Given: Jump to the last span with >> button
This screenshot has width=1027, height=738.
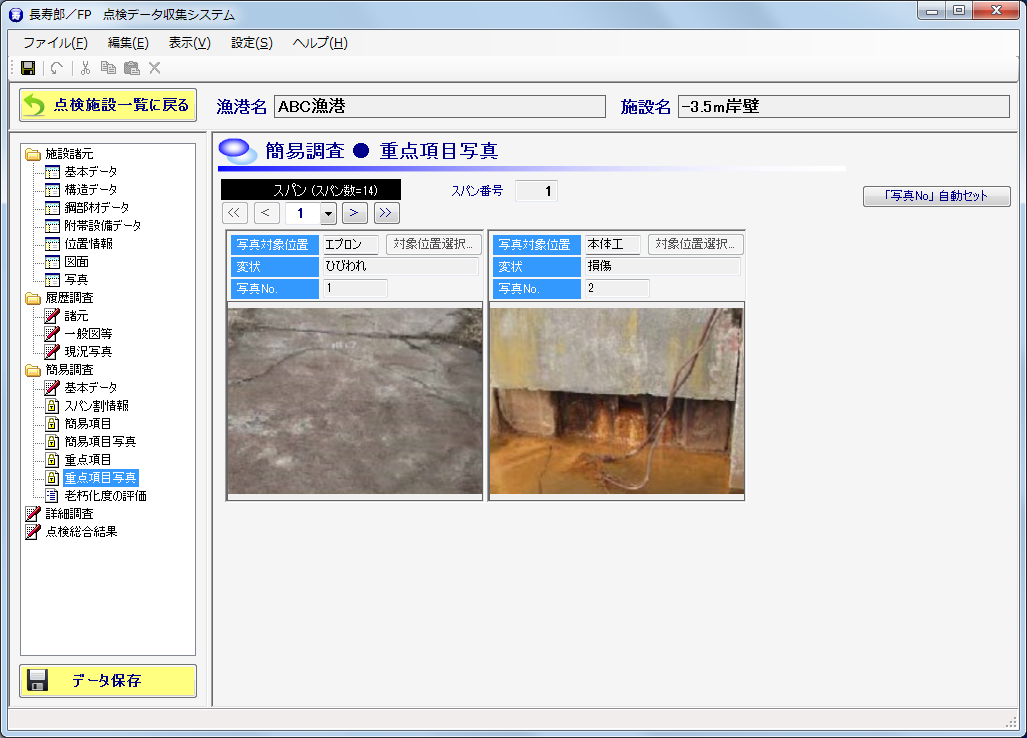Looking at the screenshot, I should click(x=387, y=212).
